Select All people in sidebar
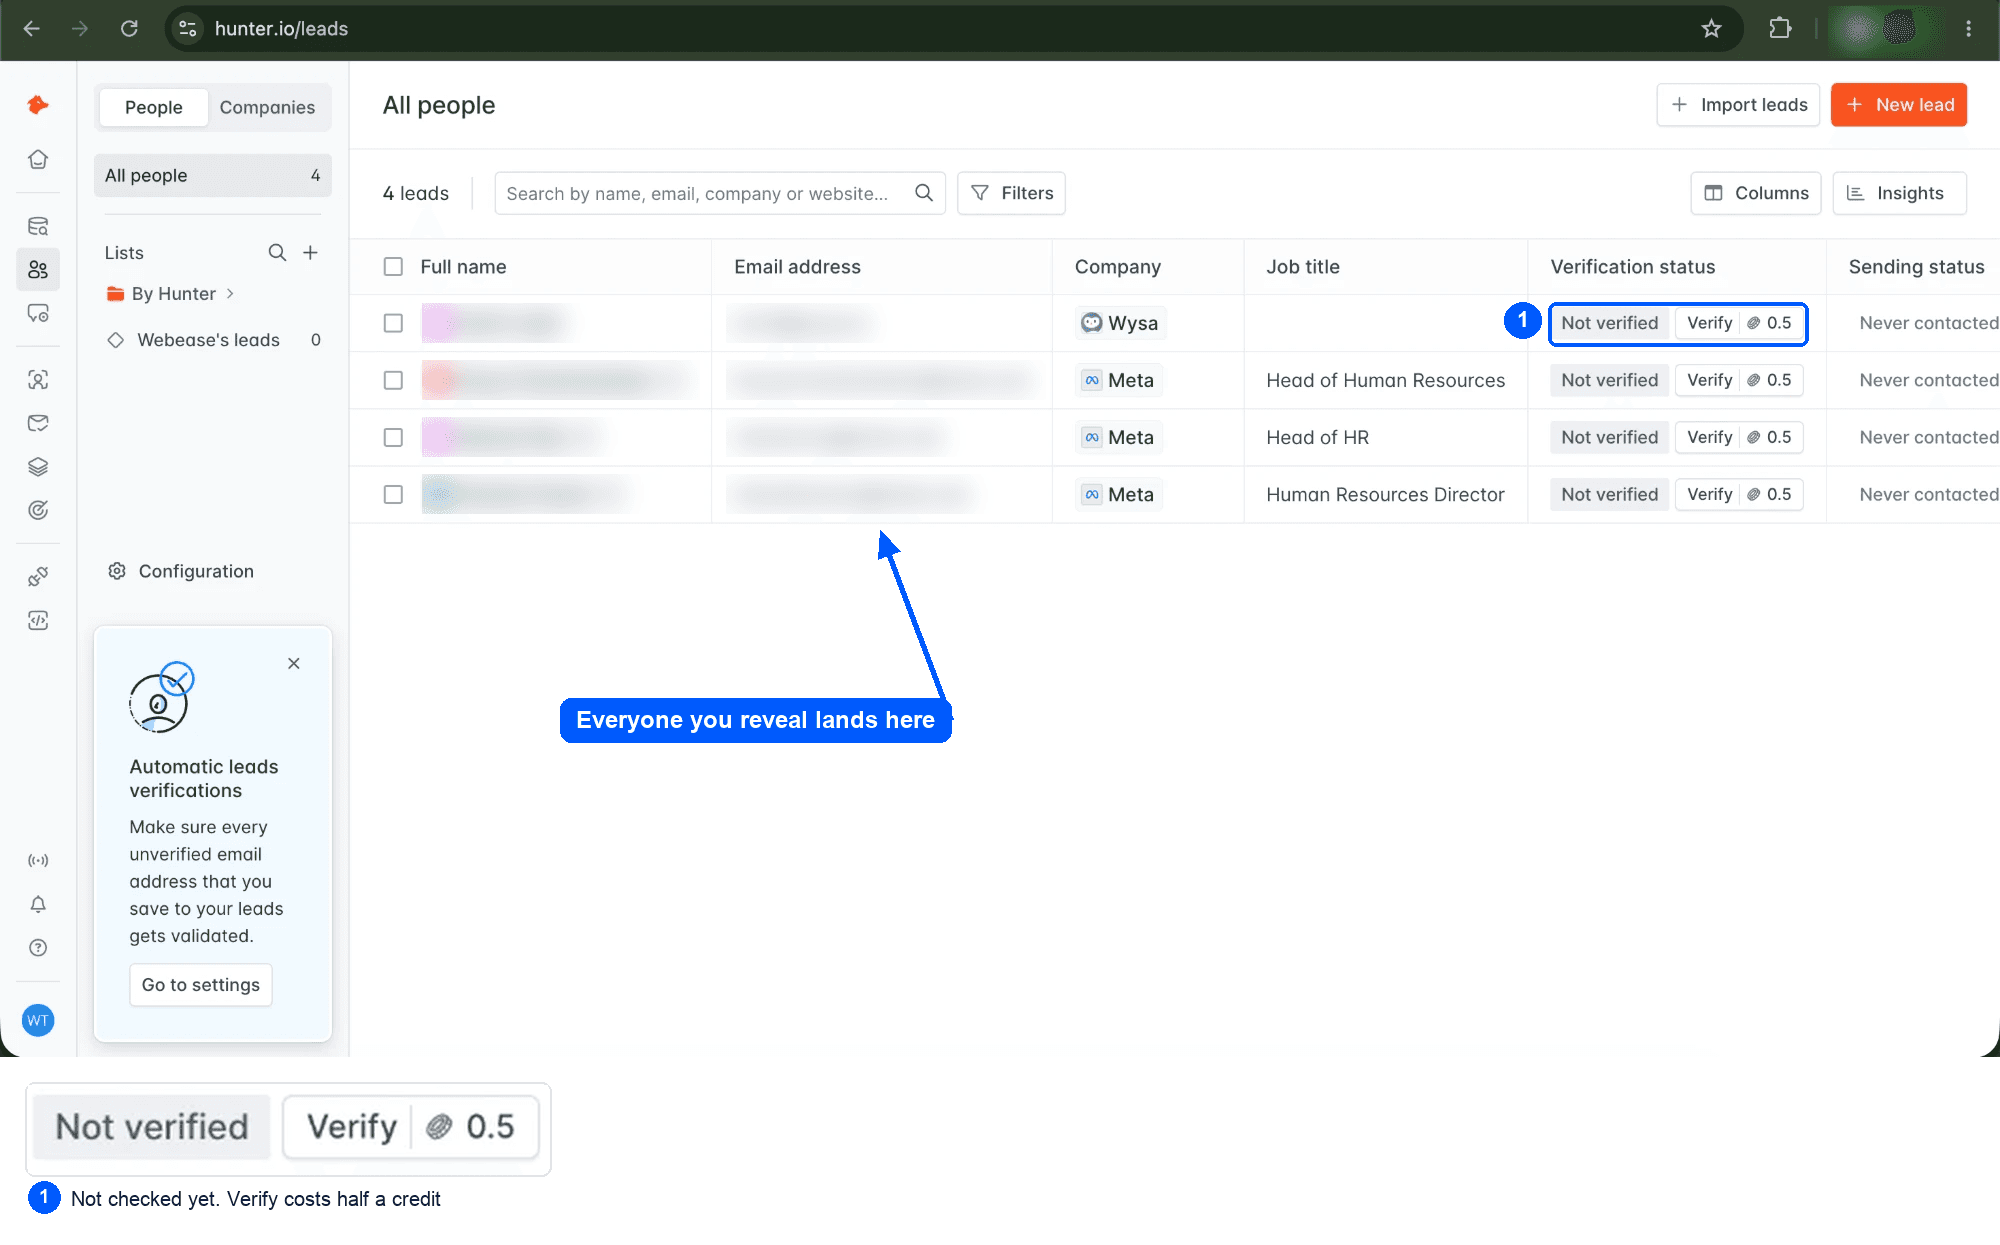 212,176
